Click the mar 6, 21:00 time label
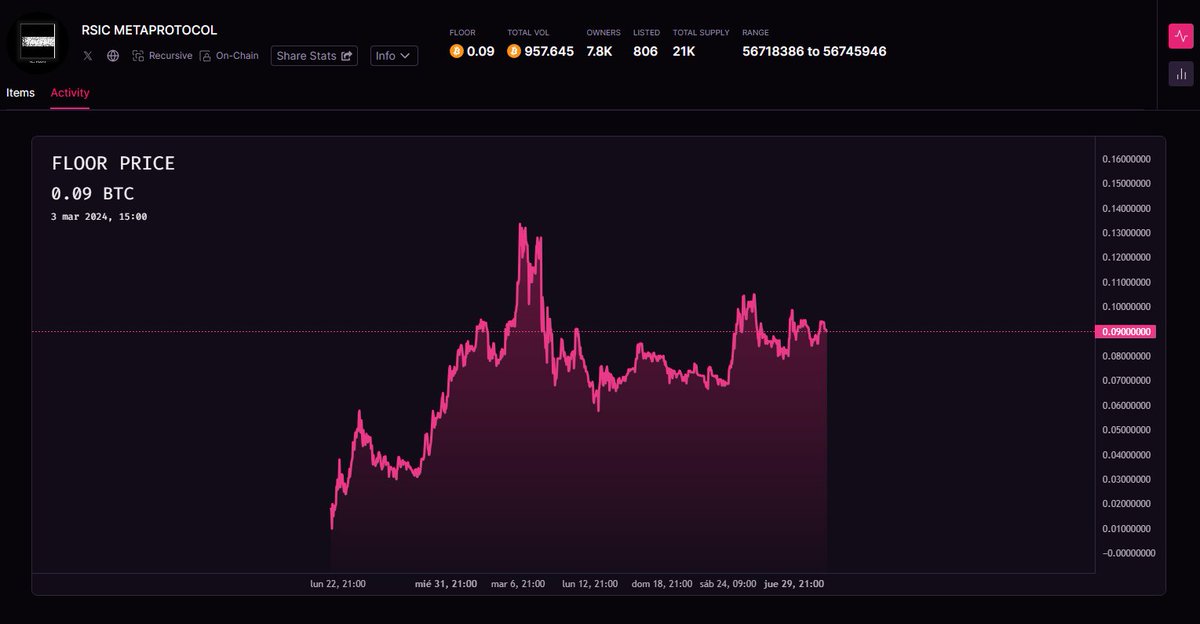Viewport: 1200px width, 624px height. [x=518, y=584]
